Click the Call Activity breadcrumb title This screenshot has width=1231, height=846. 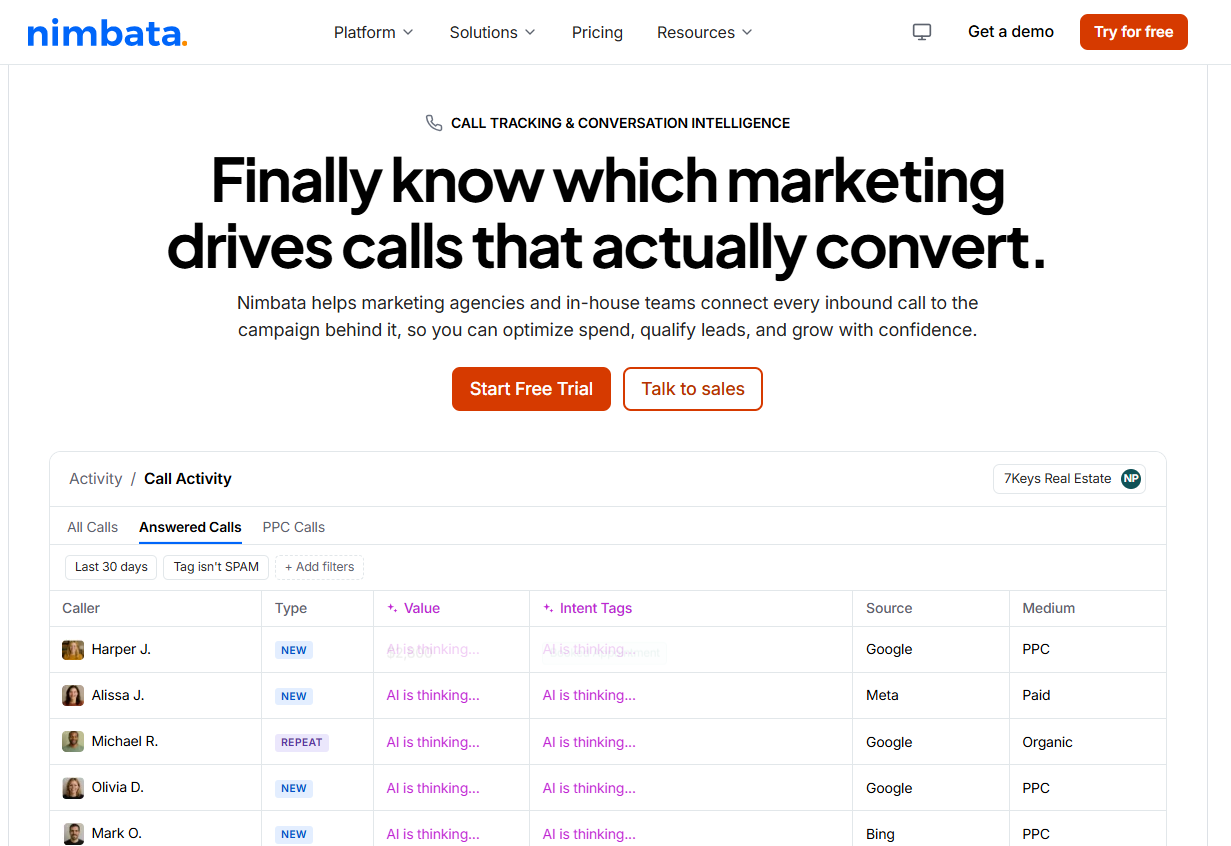point(188,479)
